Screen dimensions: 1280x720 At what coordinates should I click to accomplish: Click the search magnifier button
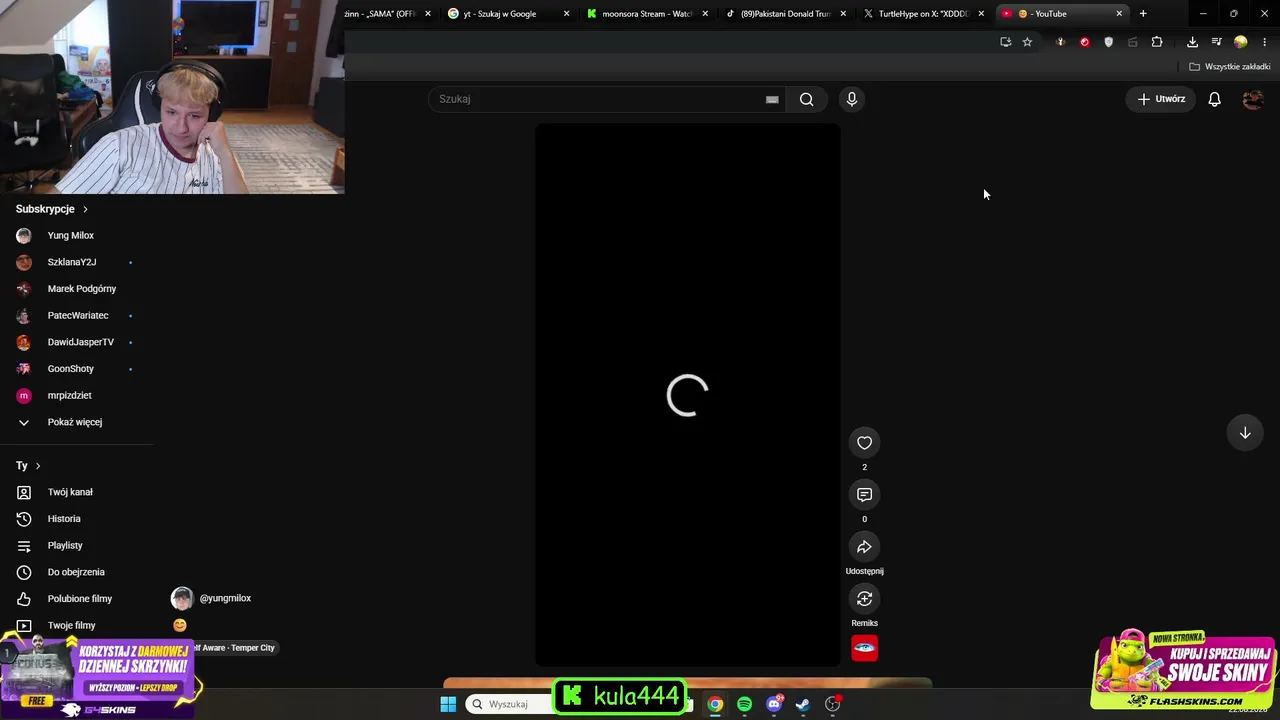[806, 99]
